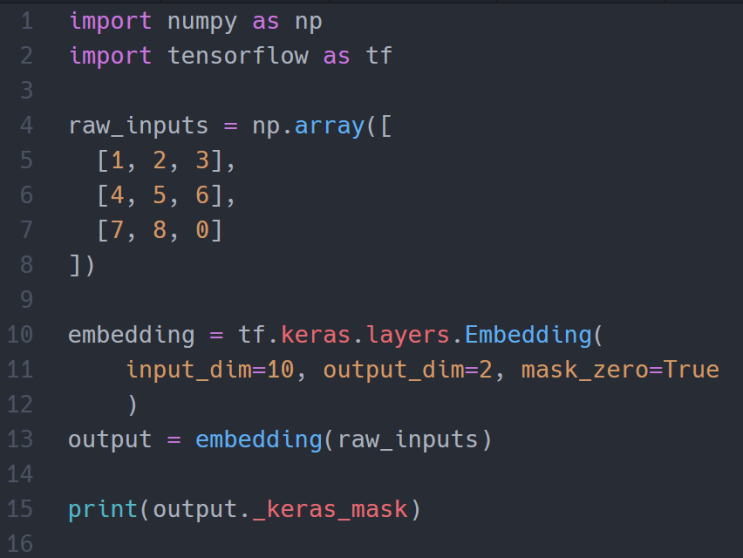Screen dimensions: 743x558
Task: Click 'output' variable on line 13
Action: (110, 440)
